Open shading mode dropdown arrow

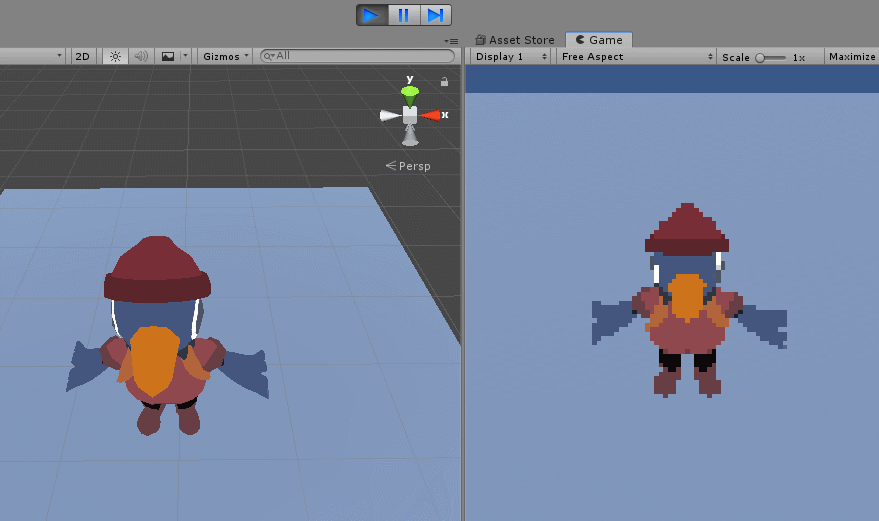pyautogui.click(x=59, y=56)
